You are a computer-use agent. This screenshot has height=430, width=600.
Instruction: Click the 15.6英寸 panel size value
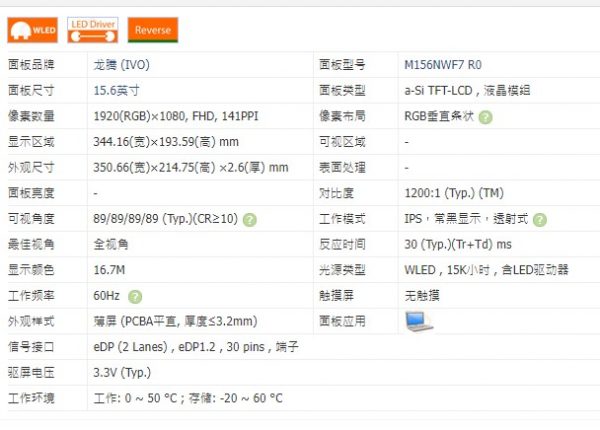[x=118, y=90]
